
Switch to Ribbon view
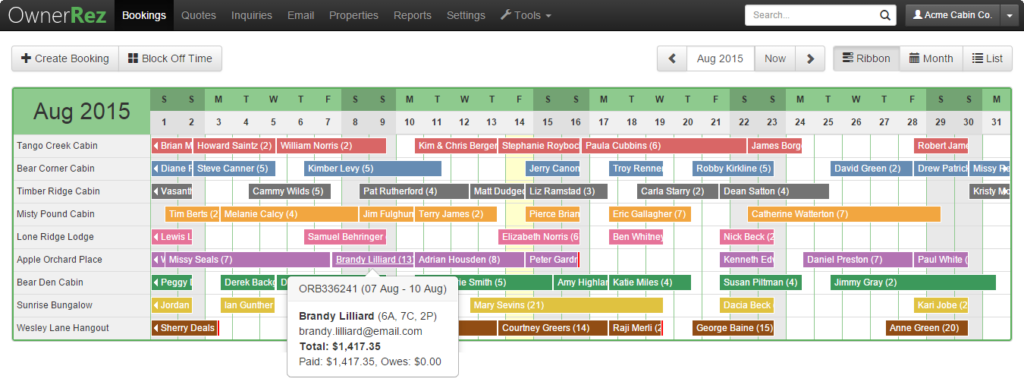click(866, 59)
